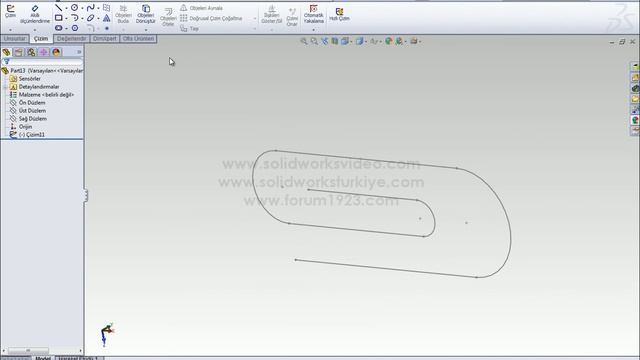
Task: Open the Spline tool dropdown arrow
Action: coord(98,8)
